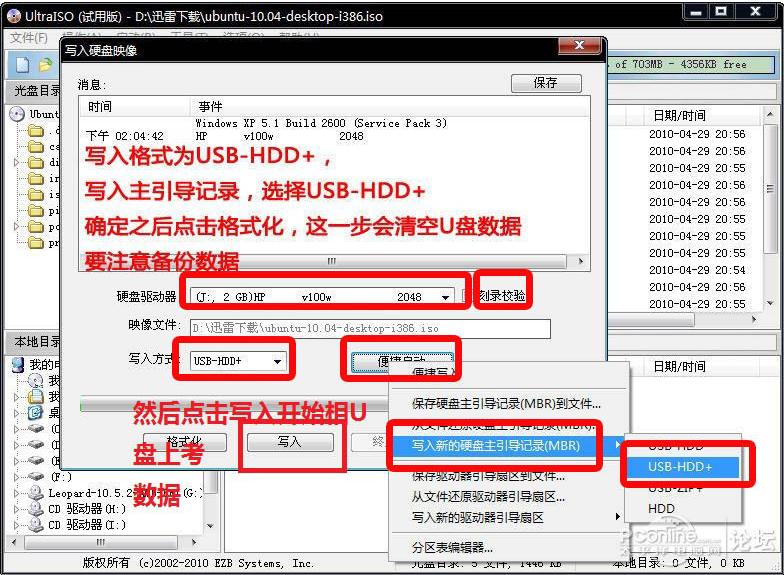Click the CD drive I: icon
The width and height of the screenshot is (784, 575).
36,525
